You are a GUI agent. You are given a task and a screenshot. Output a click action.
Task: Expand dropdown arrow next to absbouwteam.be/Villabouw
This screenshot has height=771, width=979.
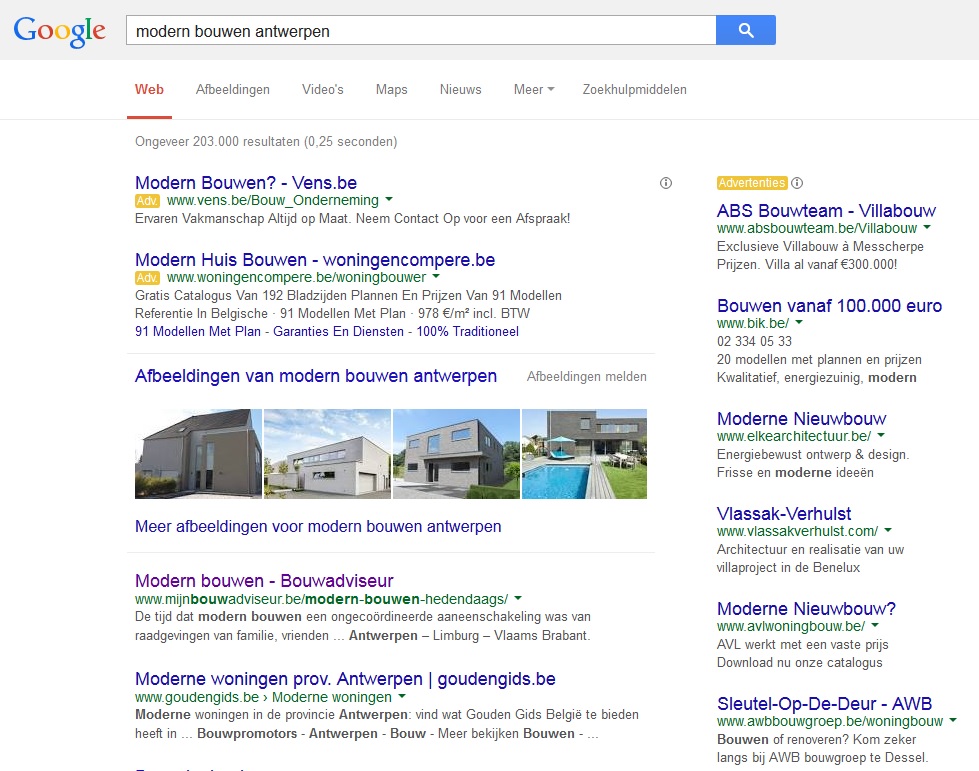[927, 227]
